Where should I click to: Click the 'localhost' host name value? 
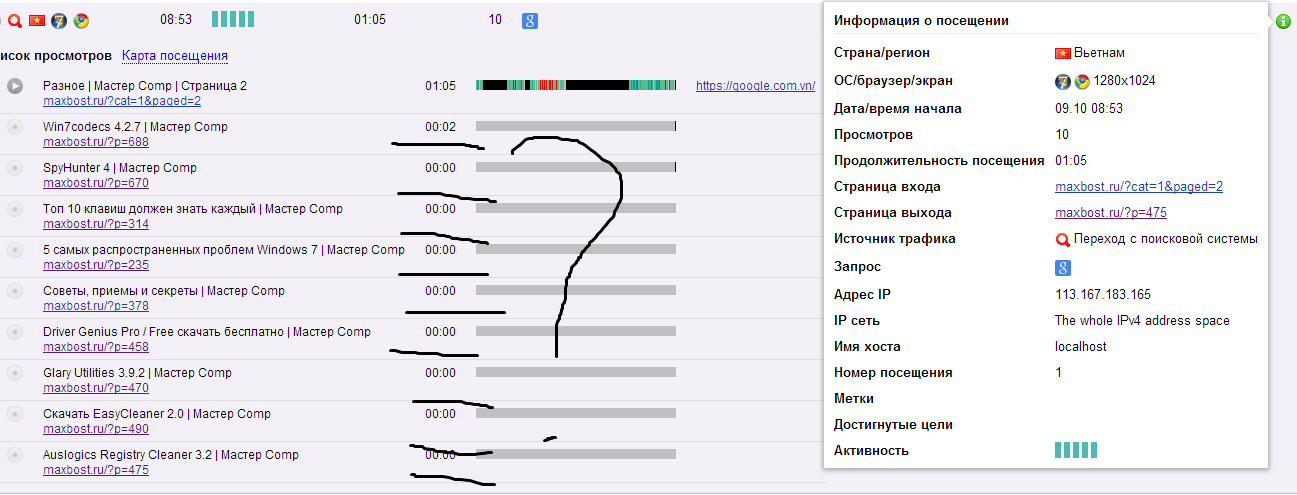coord(1081,347)
